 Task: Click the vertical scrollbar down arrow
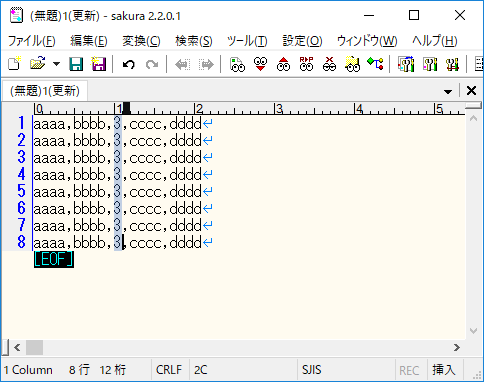[x=473, y=331]
